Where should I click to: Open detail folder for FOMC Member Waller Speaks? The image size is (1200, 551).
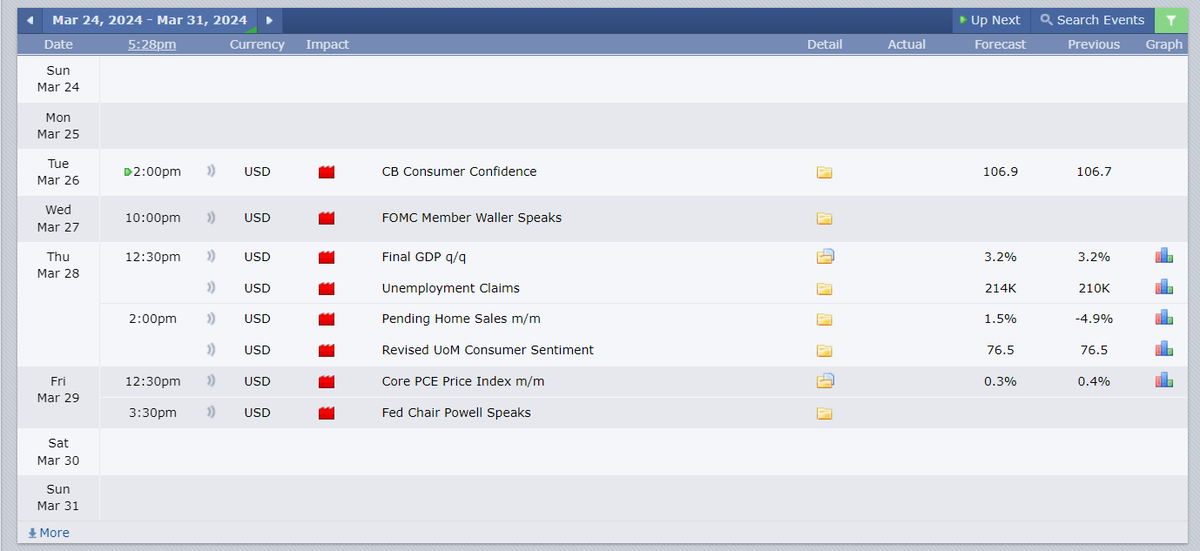point(824,218)
